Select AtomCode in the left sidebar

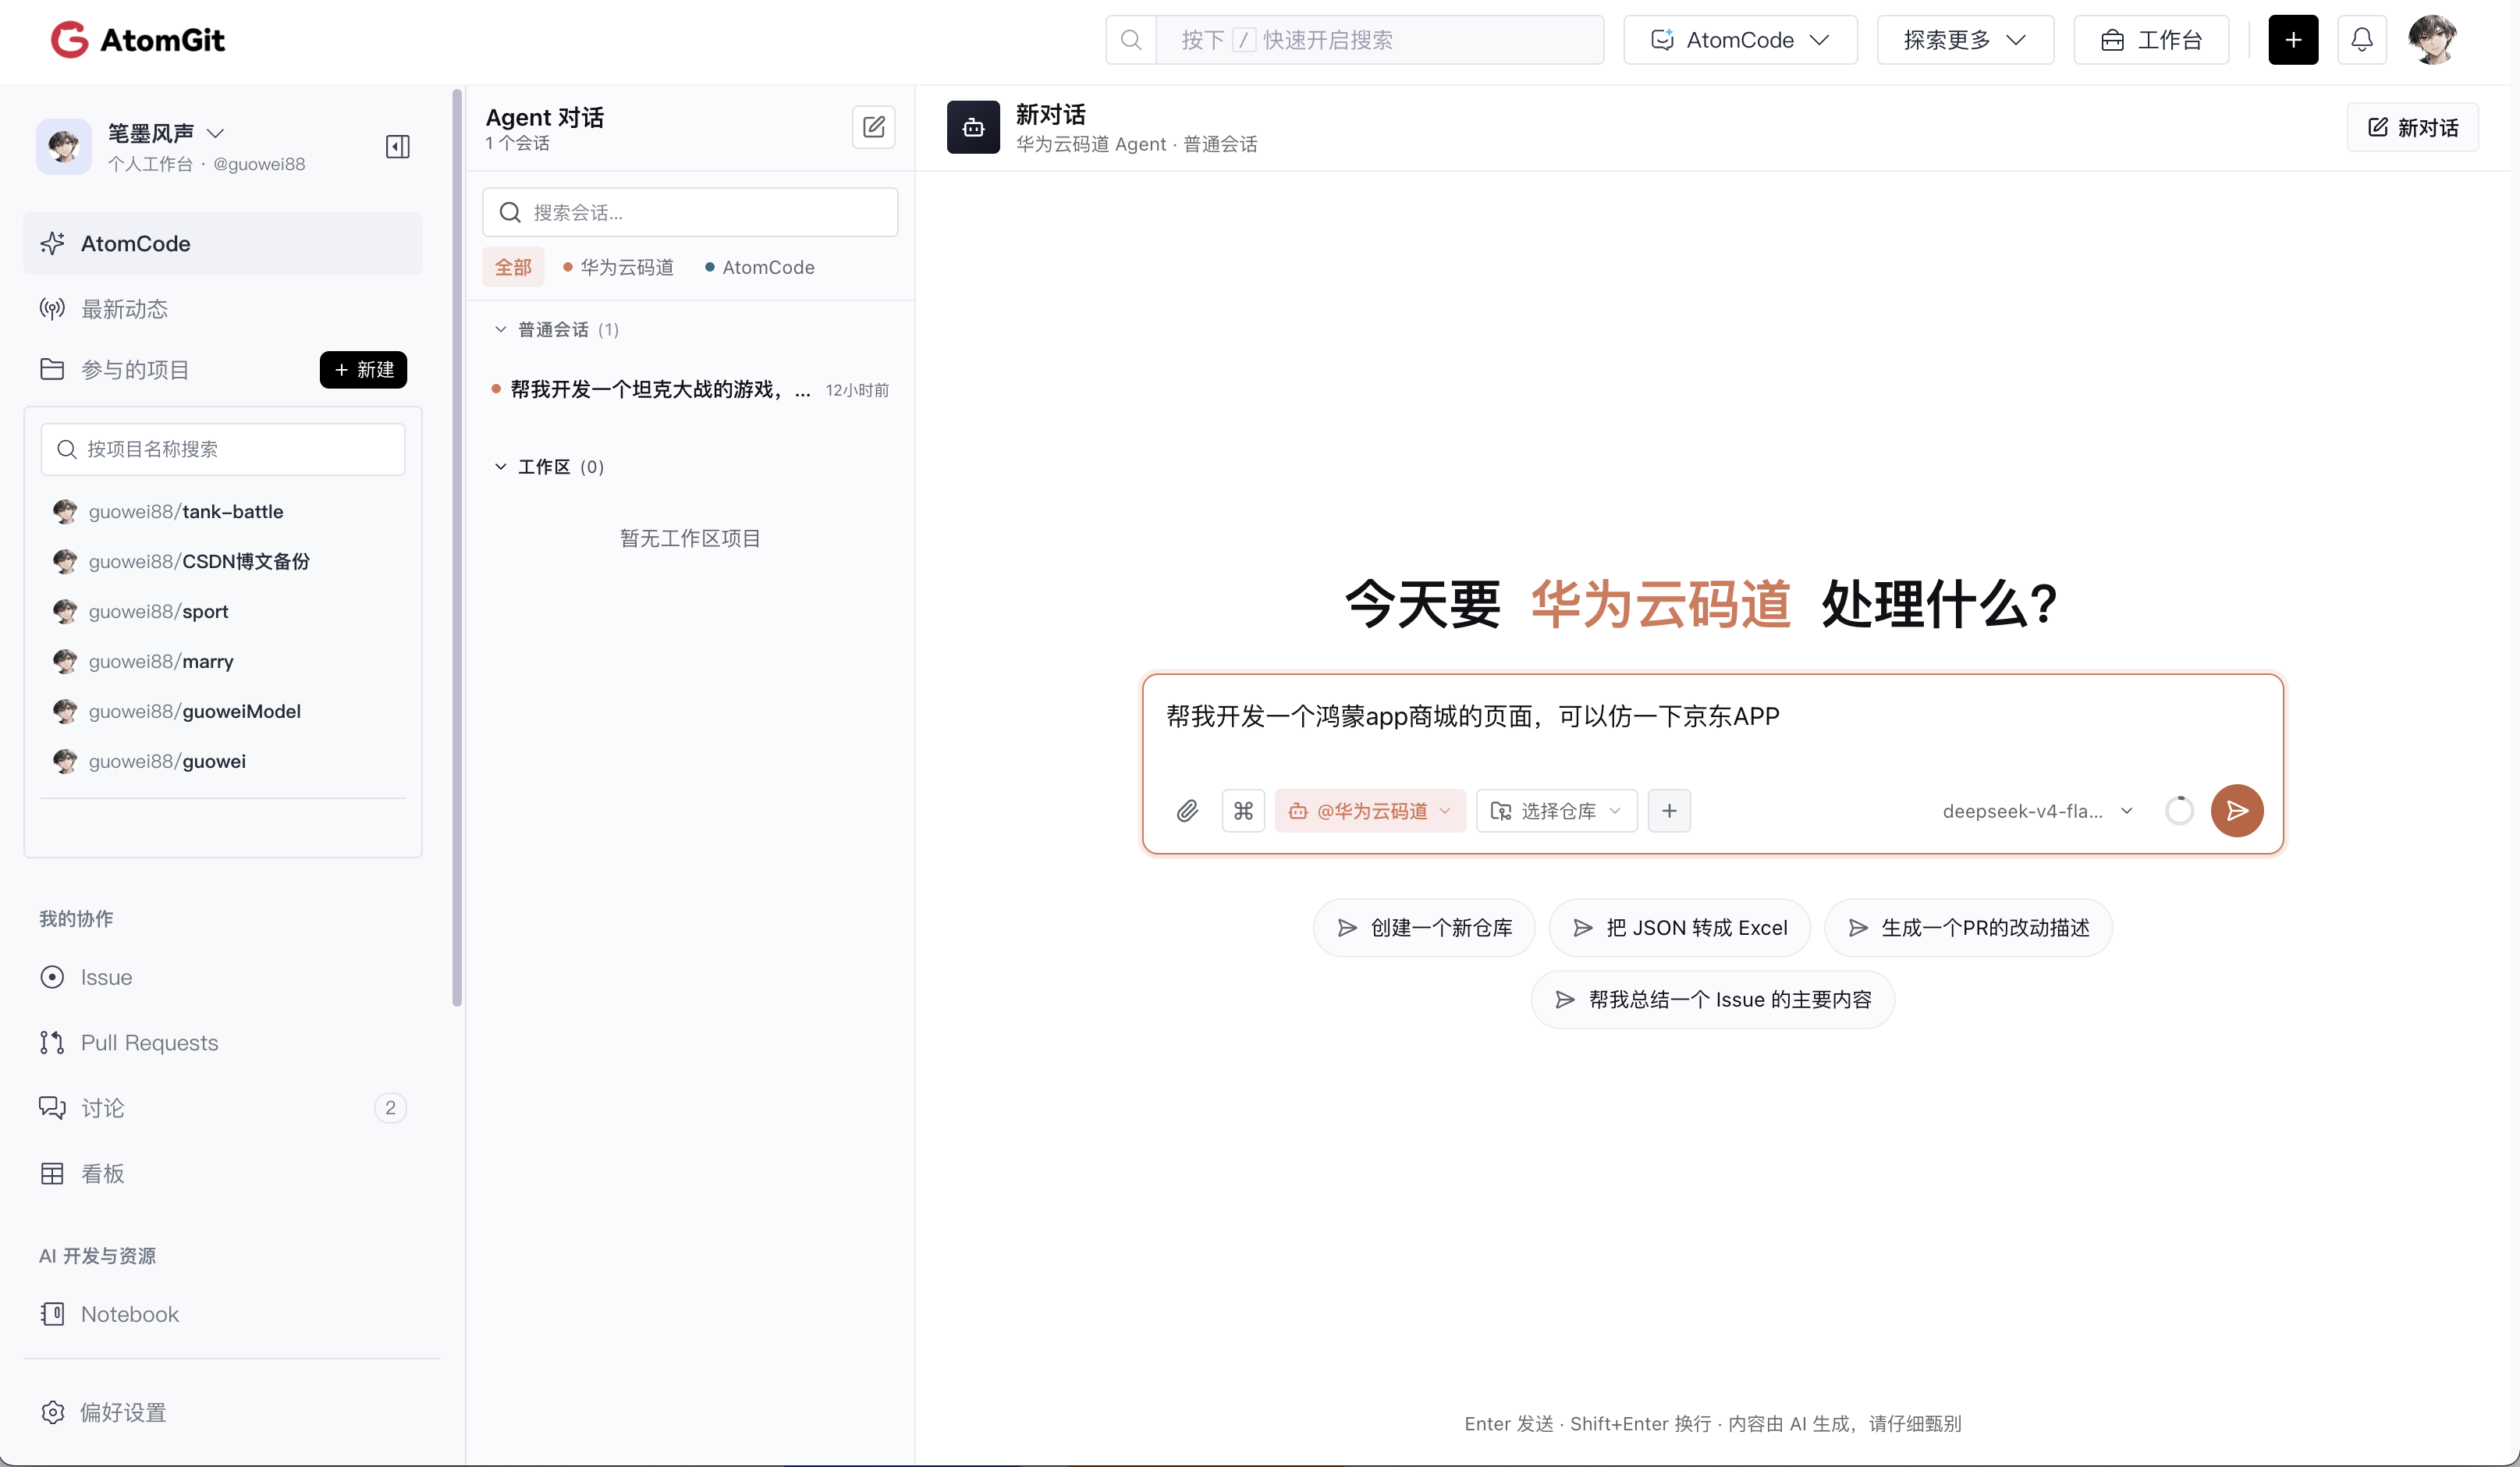[x=223, y=244]
